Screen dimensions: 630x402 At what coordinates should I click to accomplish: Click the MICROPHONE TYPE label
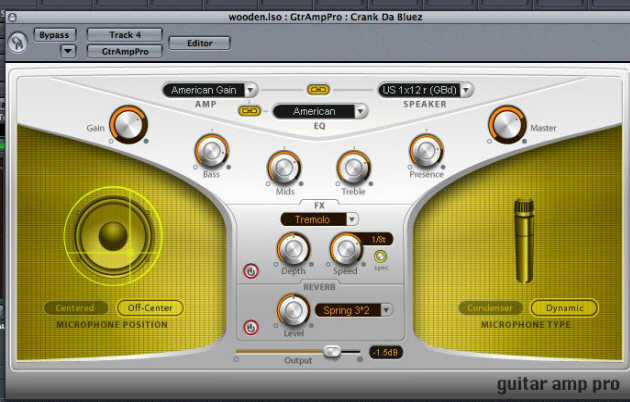tap(526, 325)
